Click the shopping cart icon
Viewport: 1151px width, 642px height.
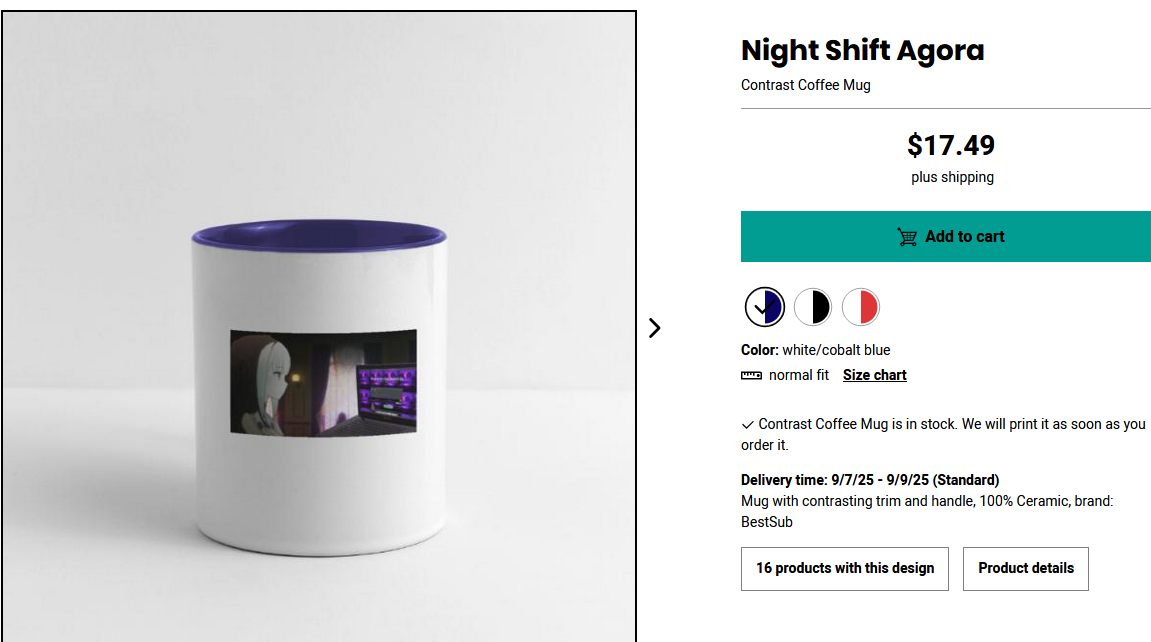point(907,237)
